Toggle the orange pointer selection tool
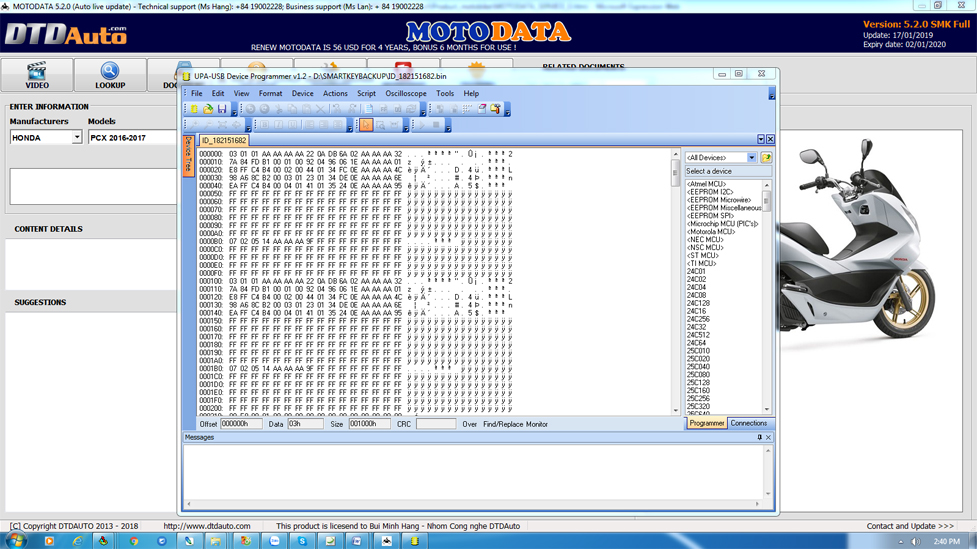This screenshot has height=549, width=977. pos(366,125)
